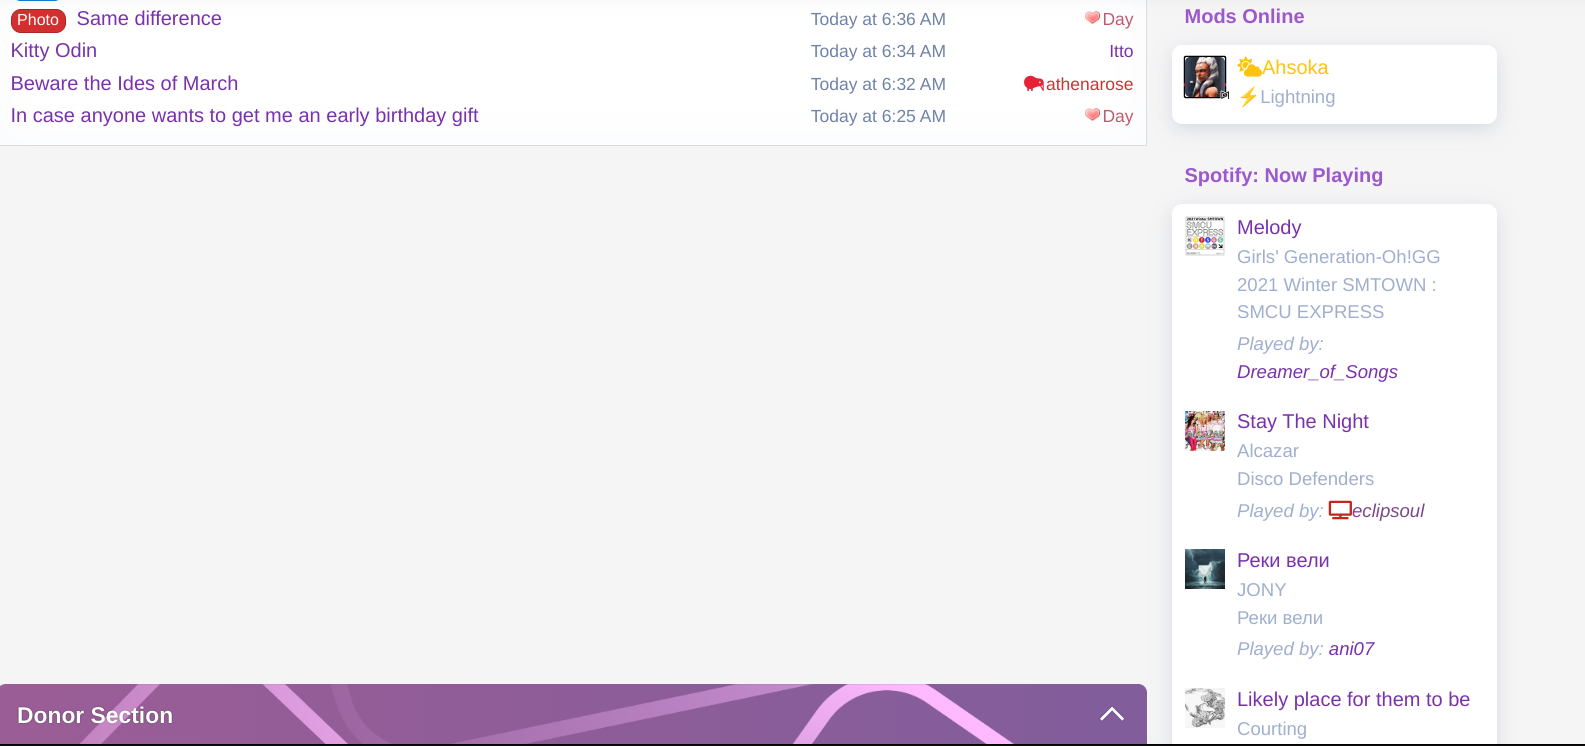Click the heart icon beside Day in the Same difference row

[1092, 18]
